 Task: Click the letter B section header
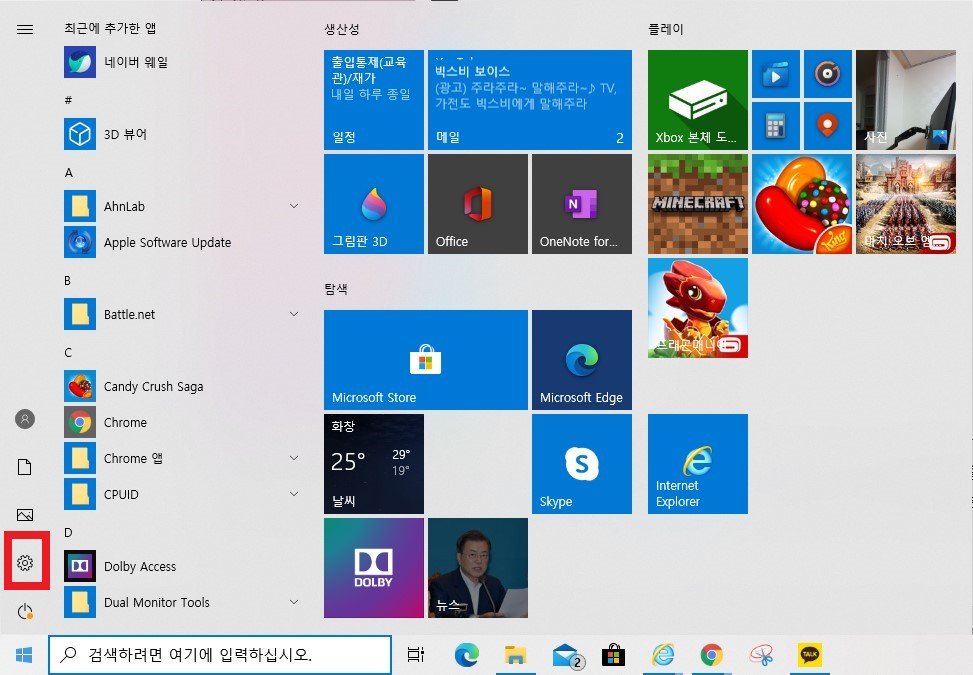68,280
